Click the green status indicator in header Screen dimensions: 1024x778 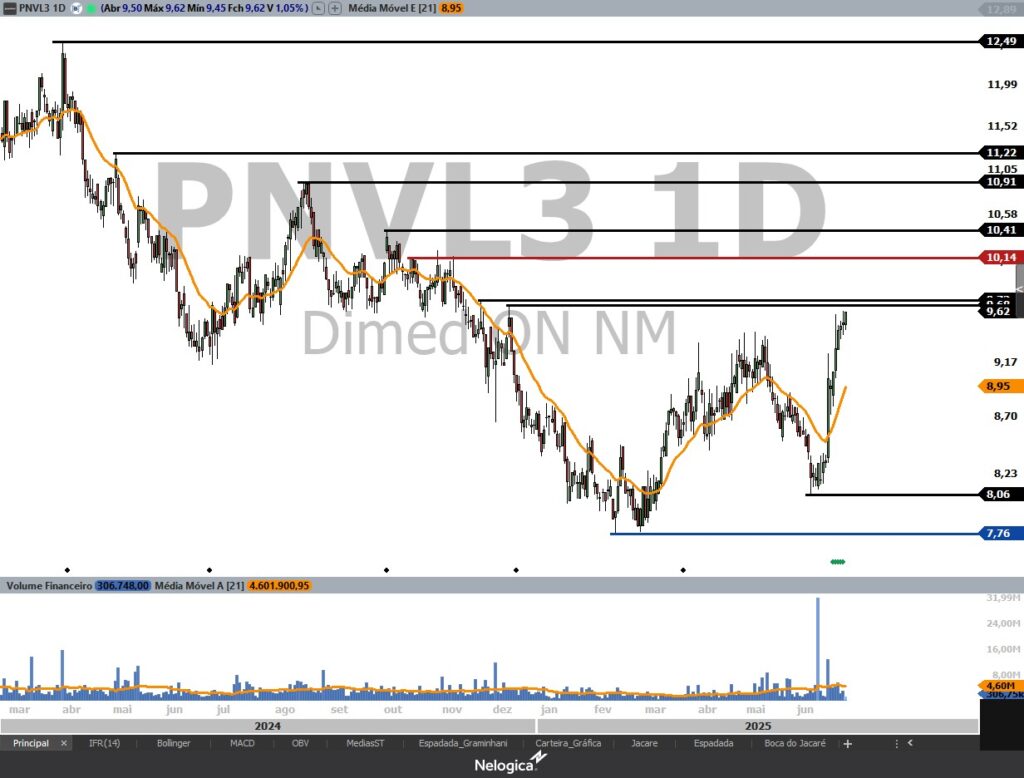point(90,8)
